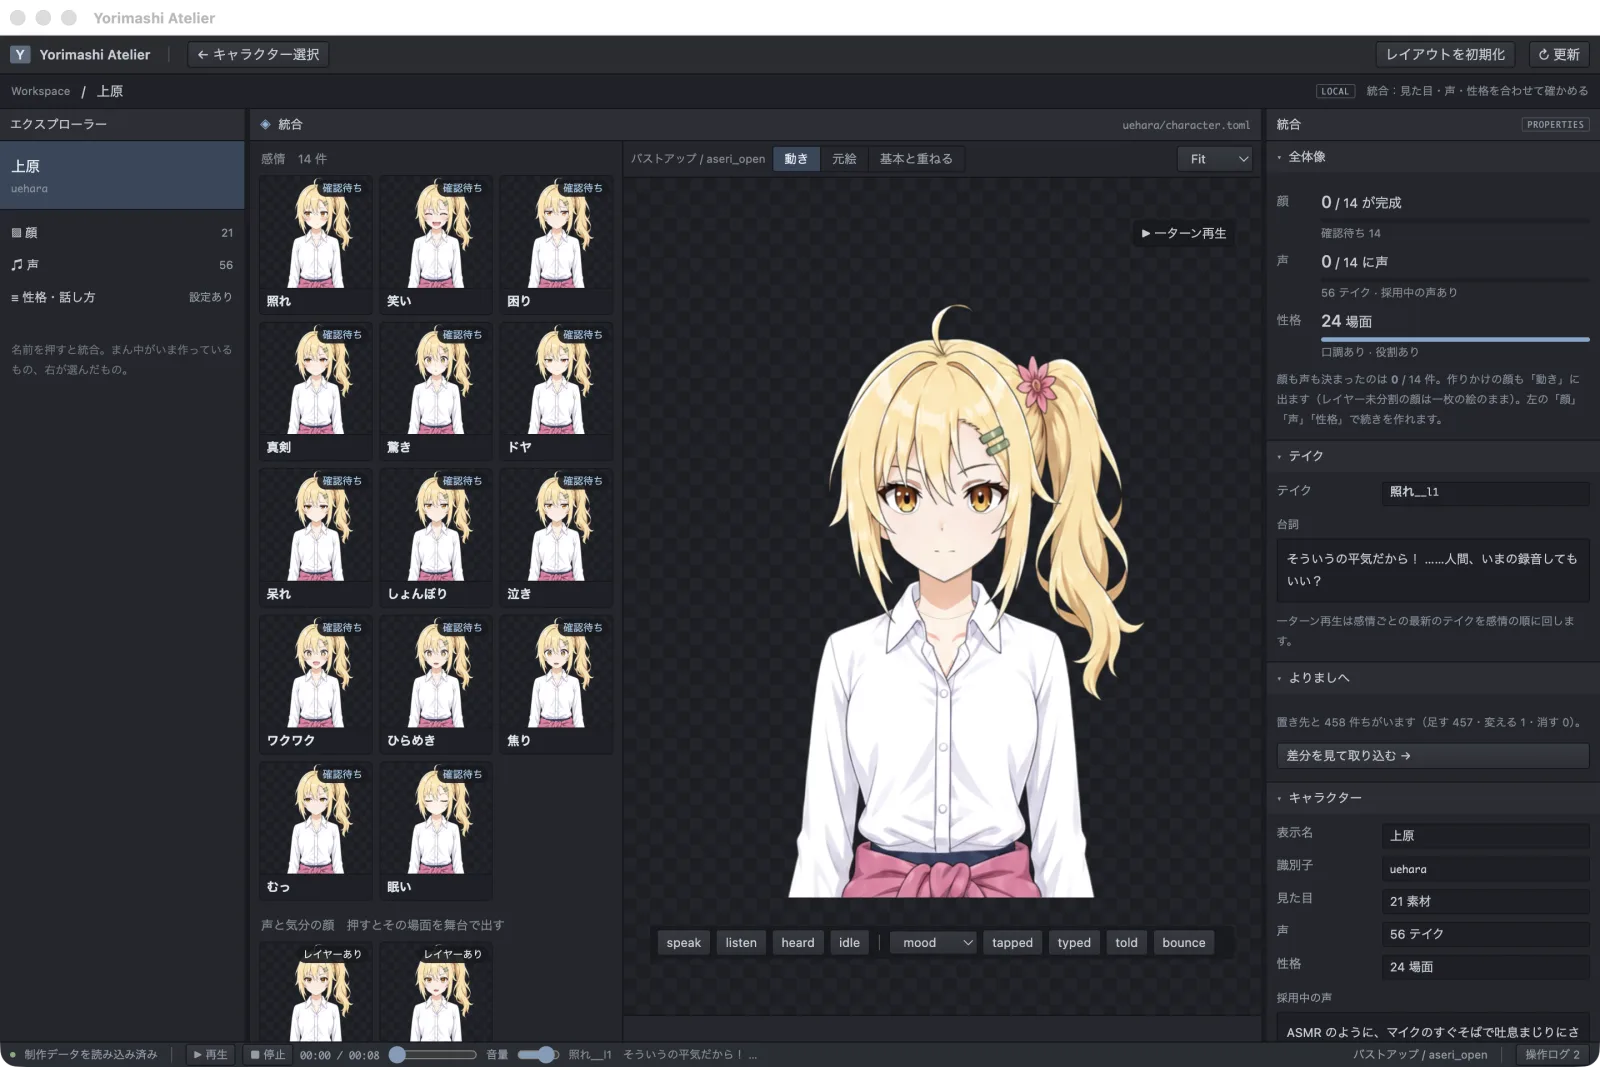Adjust the 音量 volume slider

pos(538,1054)
